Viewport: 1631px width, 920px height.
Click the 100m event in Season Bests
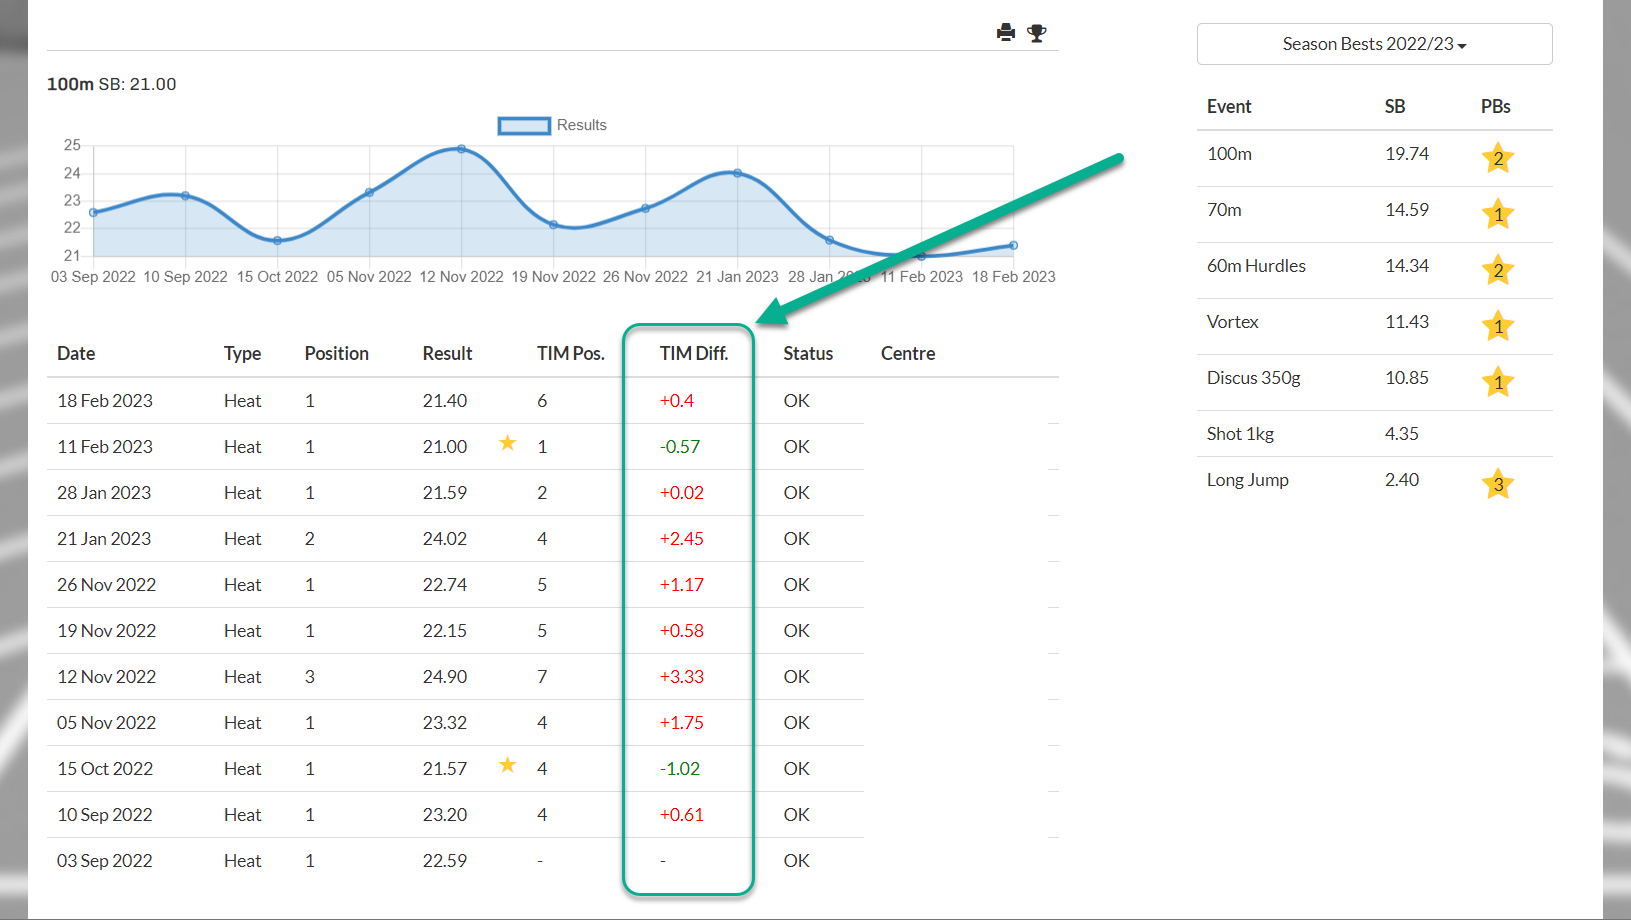[x=1229, y=154]
